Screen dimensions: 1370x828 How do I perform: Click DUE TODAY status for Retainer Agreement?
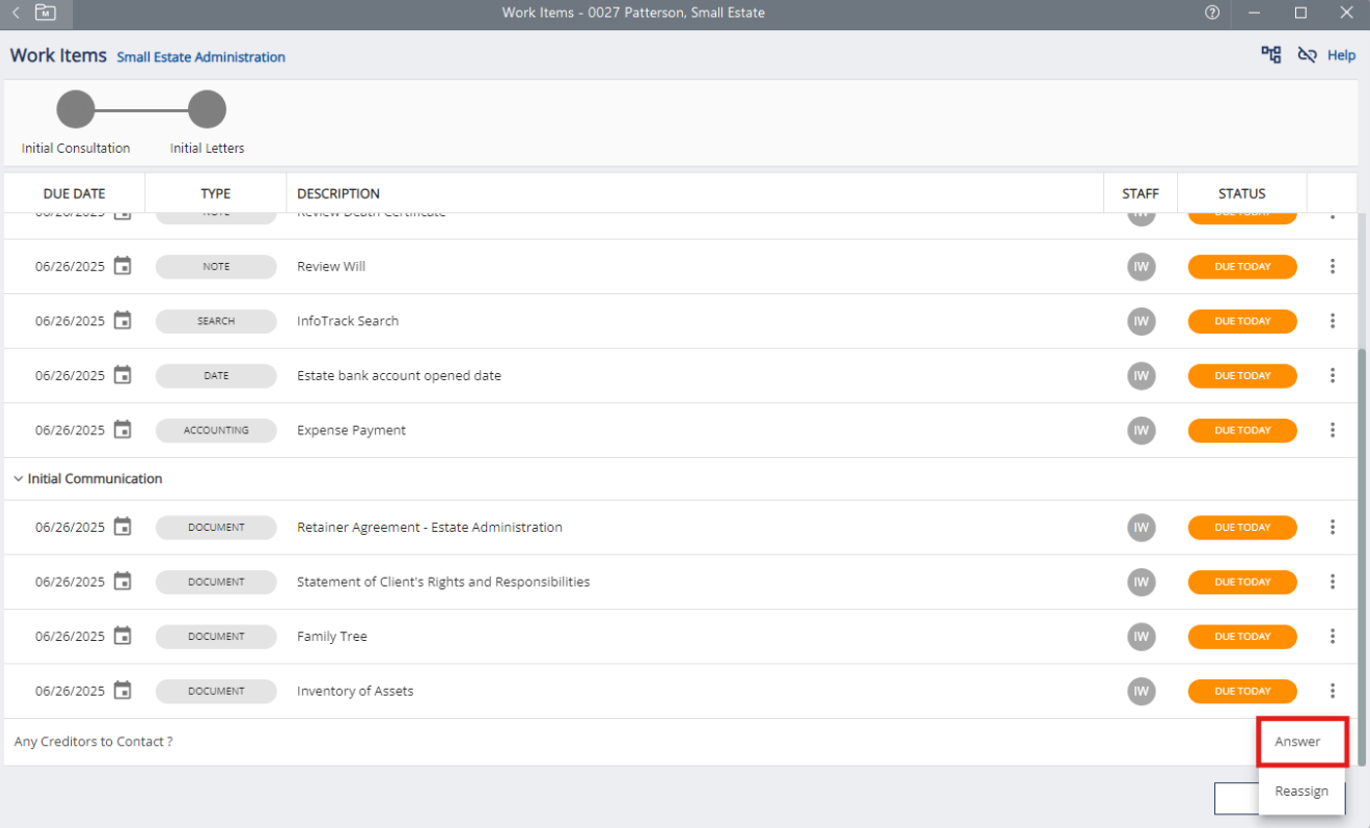point(1242,527)
